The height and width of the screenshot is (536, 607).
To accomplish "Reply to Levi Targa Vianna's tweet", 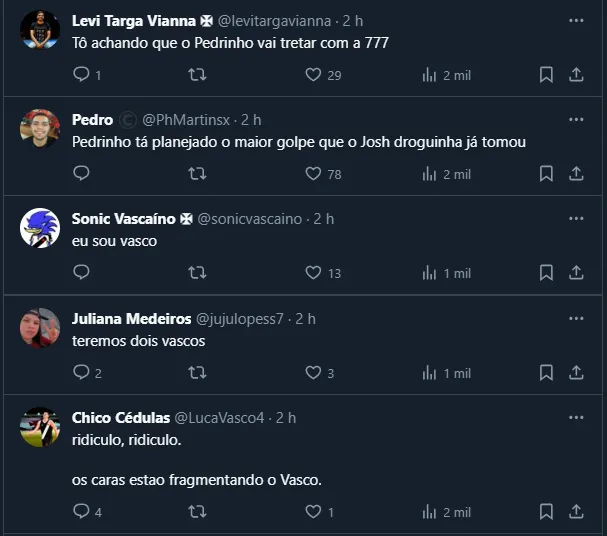I will pyautogui.click(x=82, y=75).
